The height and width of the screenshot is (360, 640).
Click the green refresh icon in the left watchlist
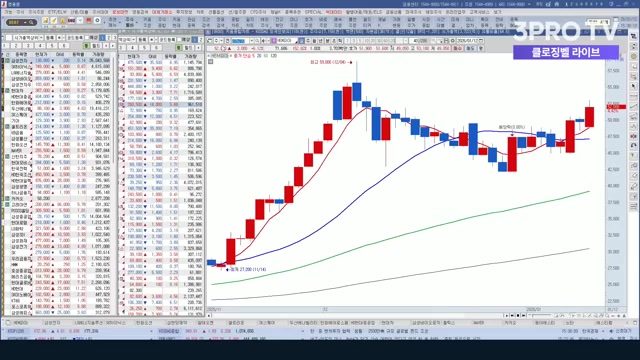click(x=86, y=46)
